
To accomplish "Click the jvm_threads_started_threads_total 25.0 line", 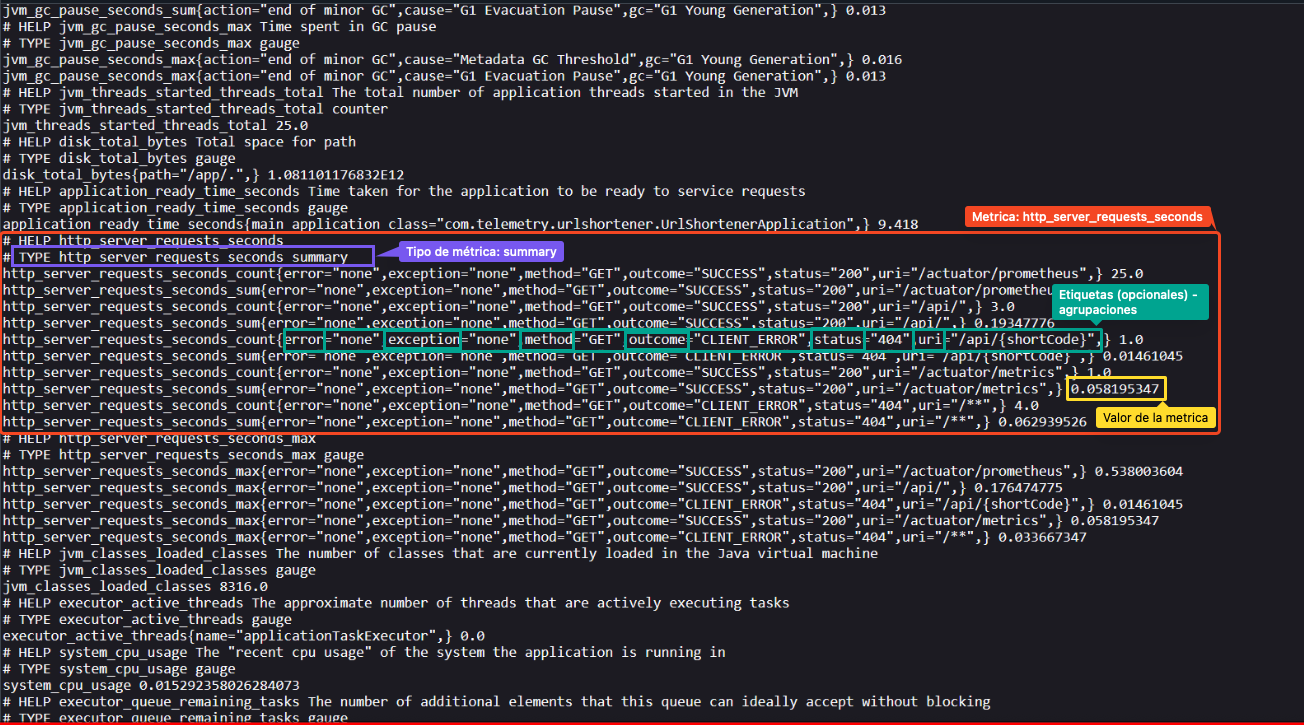I will pyautogui.click(x=155, y=125).
